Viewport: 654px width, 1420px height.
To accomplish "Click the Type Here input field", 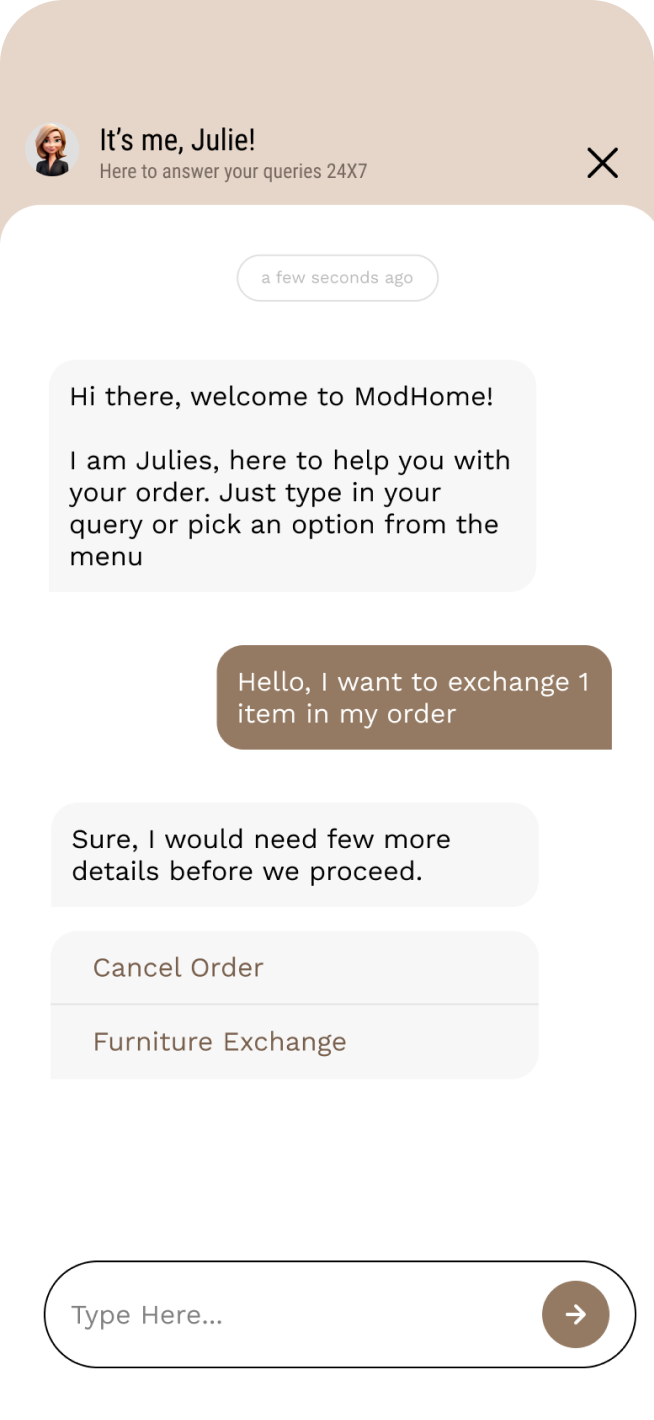I will coord(200,1314).
